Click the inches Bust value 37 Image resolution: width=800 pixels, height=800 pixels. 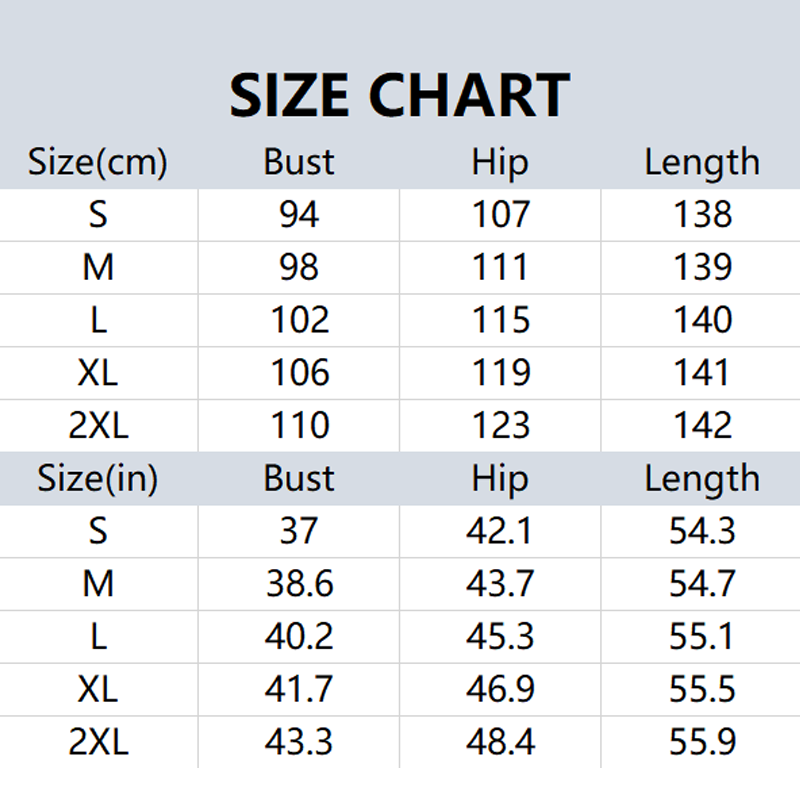tap(299, 531)
